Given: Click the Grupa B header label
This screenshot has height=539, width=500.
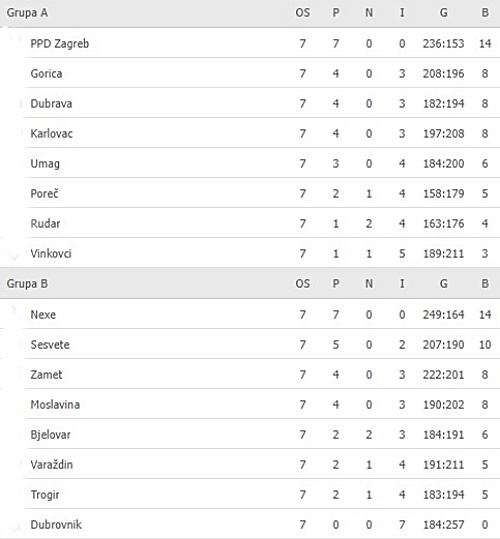Looking at the screenshot, I should pyautogui.click(x=27, y=284).
